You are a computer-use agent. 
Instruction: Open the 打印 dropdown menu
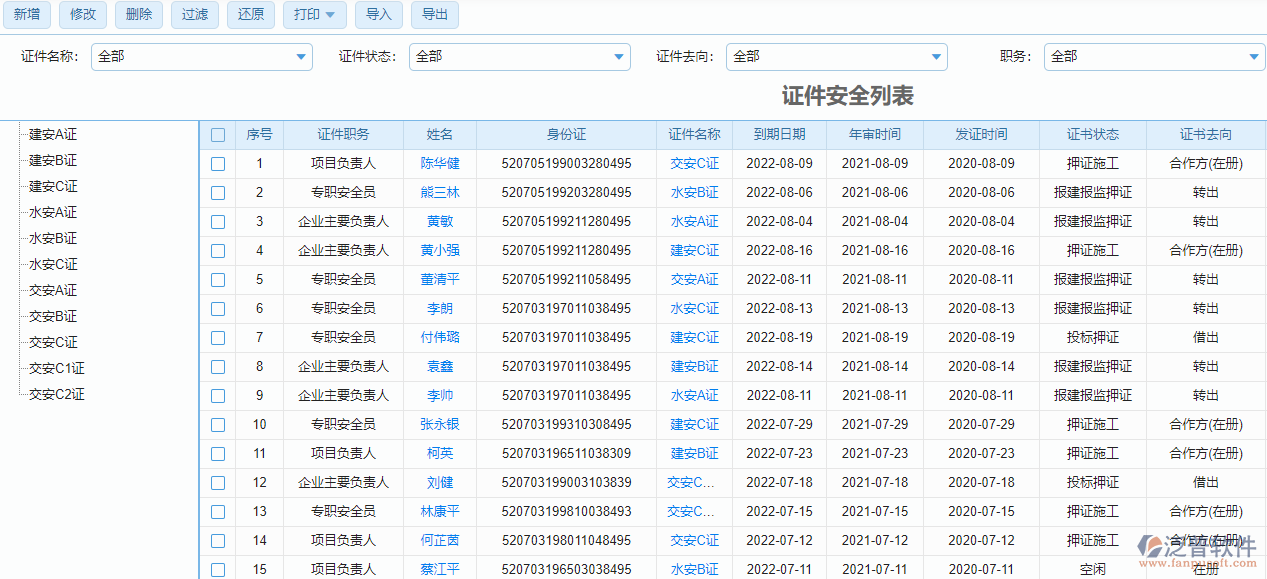pyautogui.click(x=314, y=15)
